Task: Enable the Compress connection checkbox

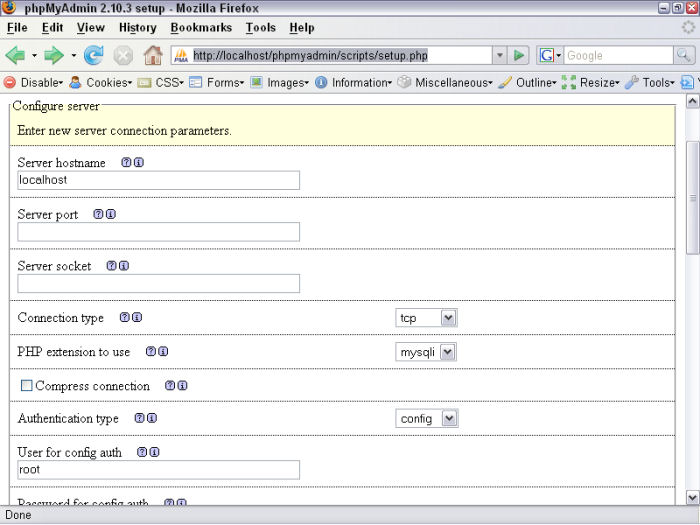Action: pyautogui.click(x=27, y=385)
